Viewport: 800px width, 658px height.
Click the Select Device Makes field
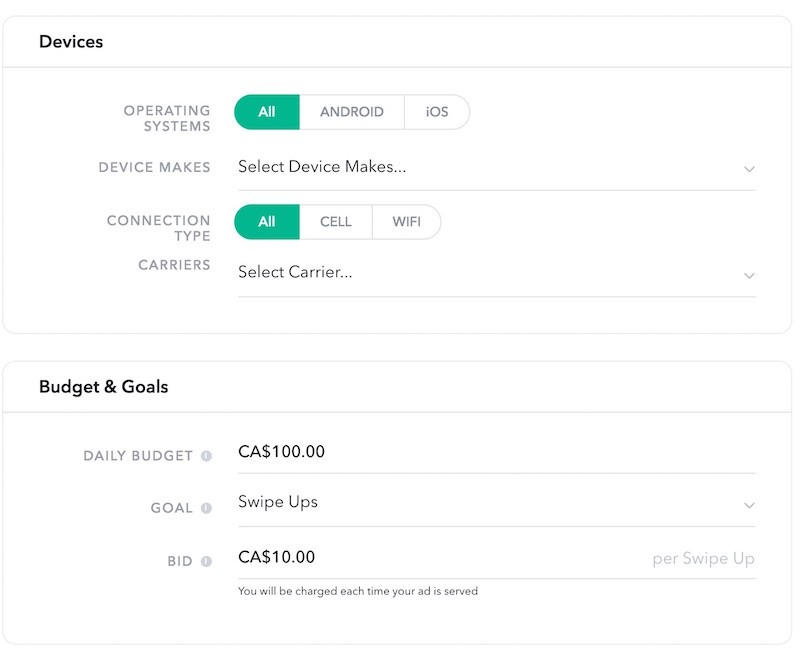[496, 167]
